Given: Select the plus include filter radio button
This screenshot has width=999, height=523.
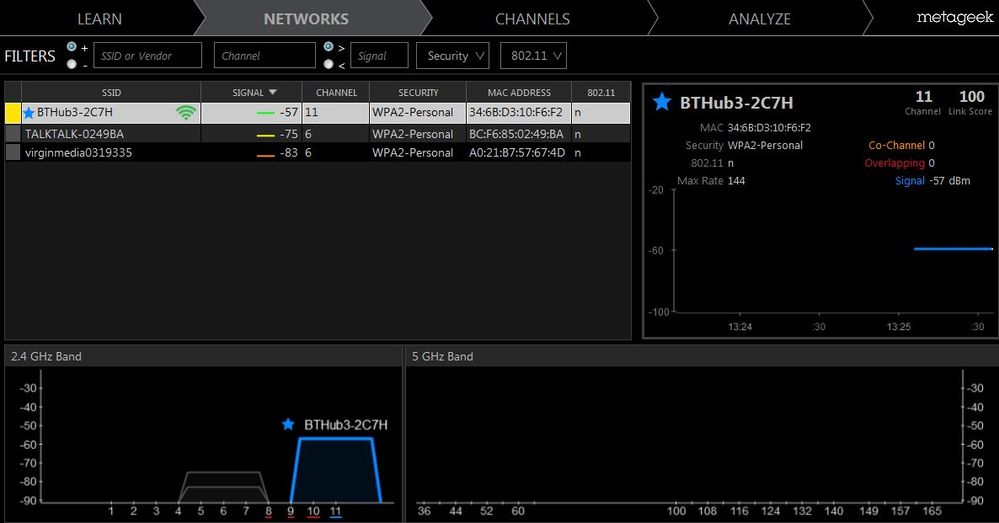Looking at the screenshot, I should click(x=71, y=47).
